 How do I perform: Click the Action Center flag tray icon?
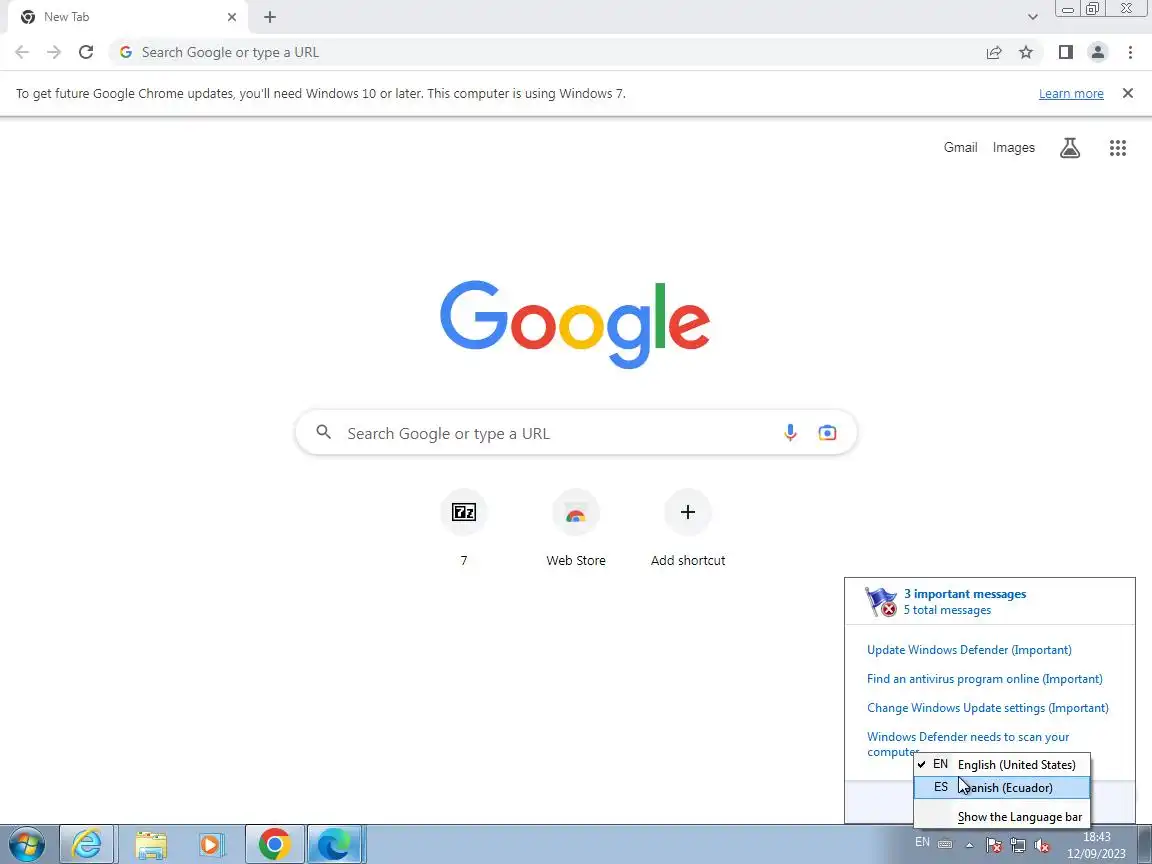993,846
